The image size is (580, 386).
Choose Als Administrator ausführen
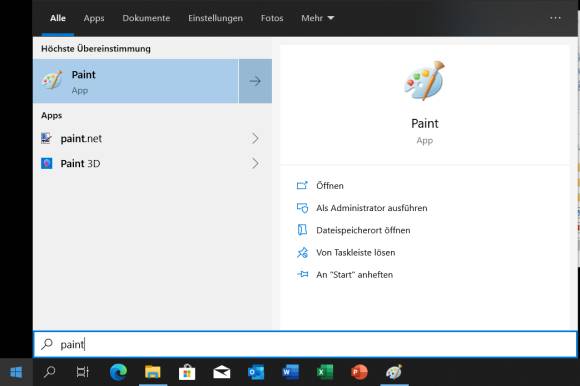point(371,208)
